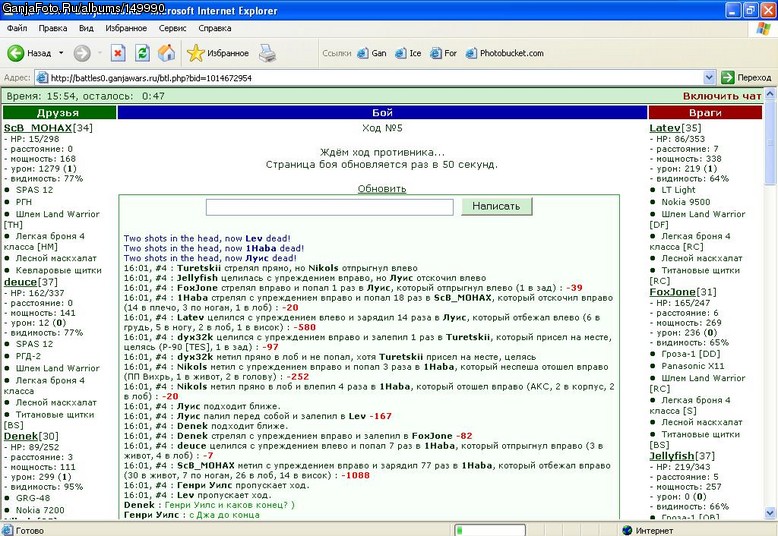Refresh the page using toolbar icon

(x=142, y=53)
